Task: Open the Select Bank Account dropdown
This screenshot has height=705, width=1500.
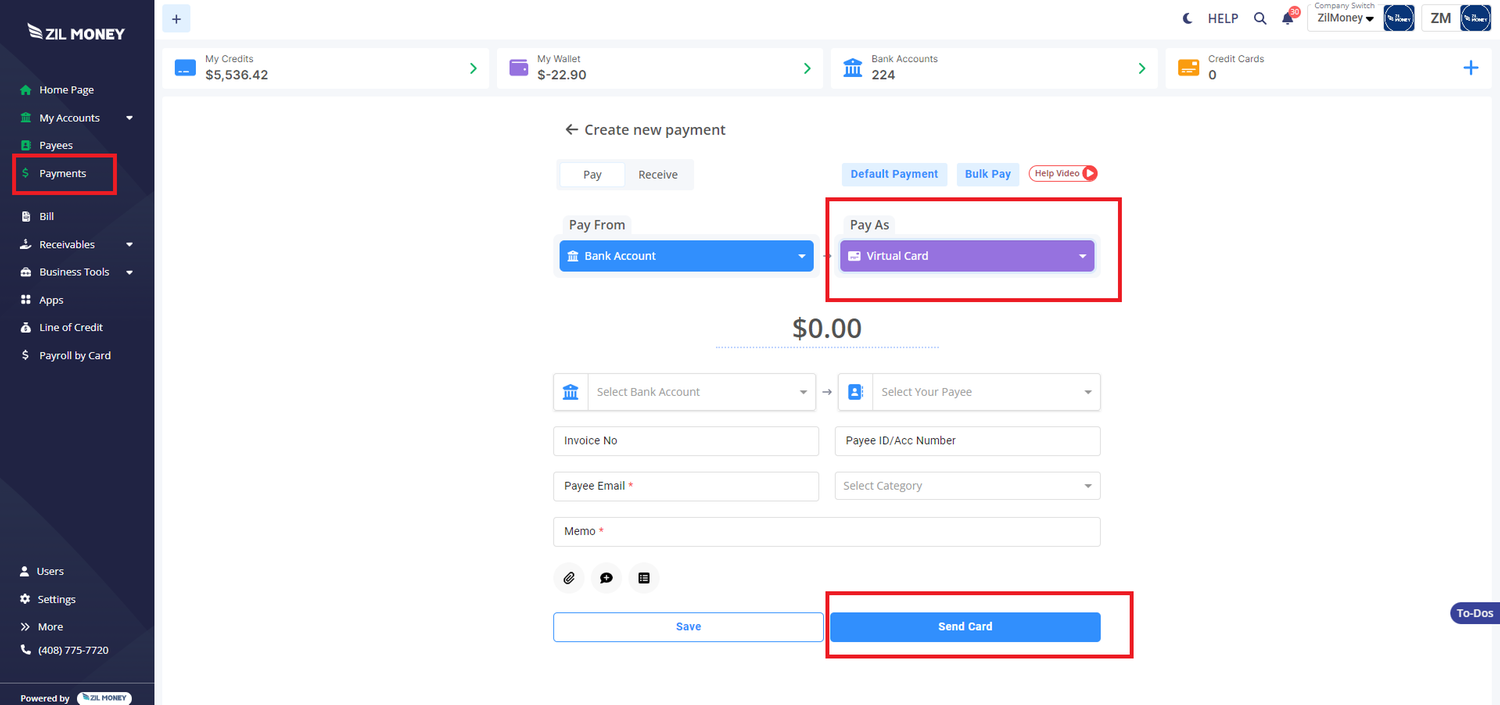Action: pyautogui.click(x=702, y=392)
